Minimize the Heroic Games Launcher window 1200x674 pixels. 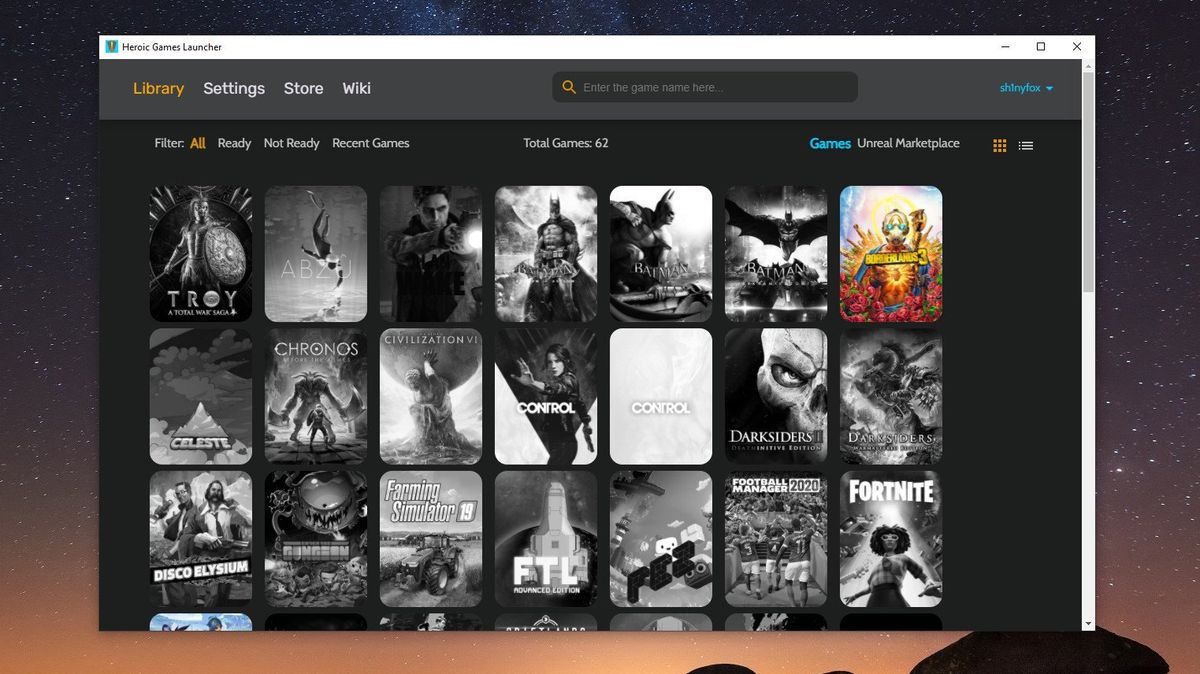1004,47
